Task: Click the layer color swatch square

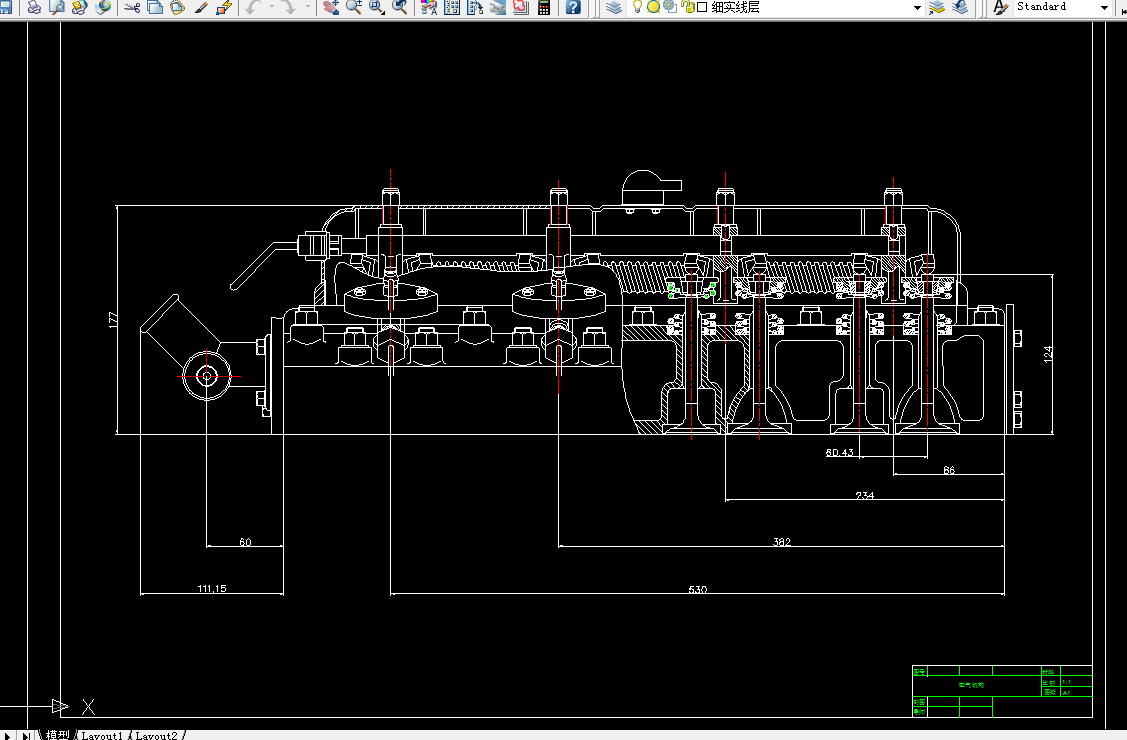Action: tap(702, 7)
